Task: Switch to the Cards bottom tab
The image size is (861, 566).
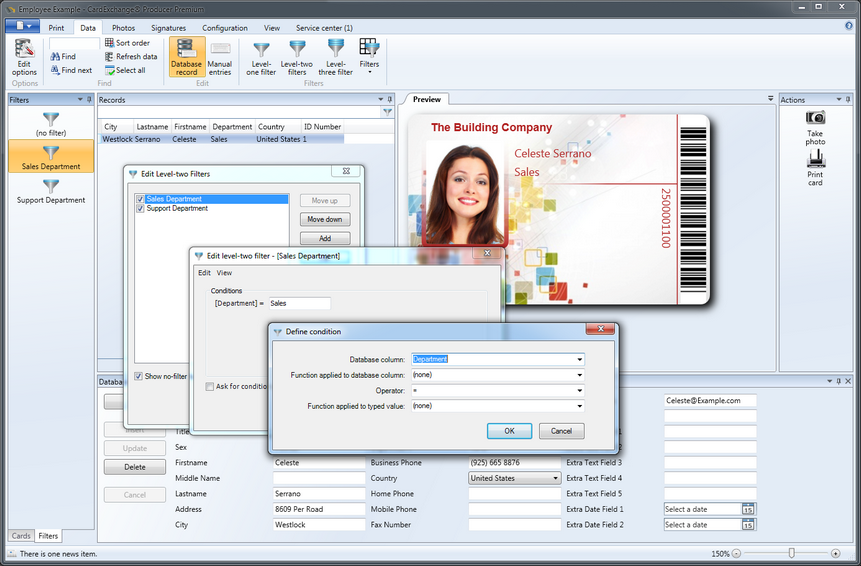Action: (21, 536)
